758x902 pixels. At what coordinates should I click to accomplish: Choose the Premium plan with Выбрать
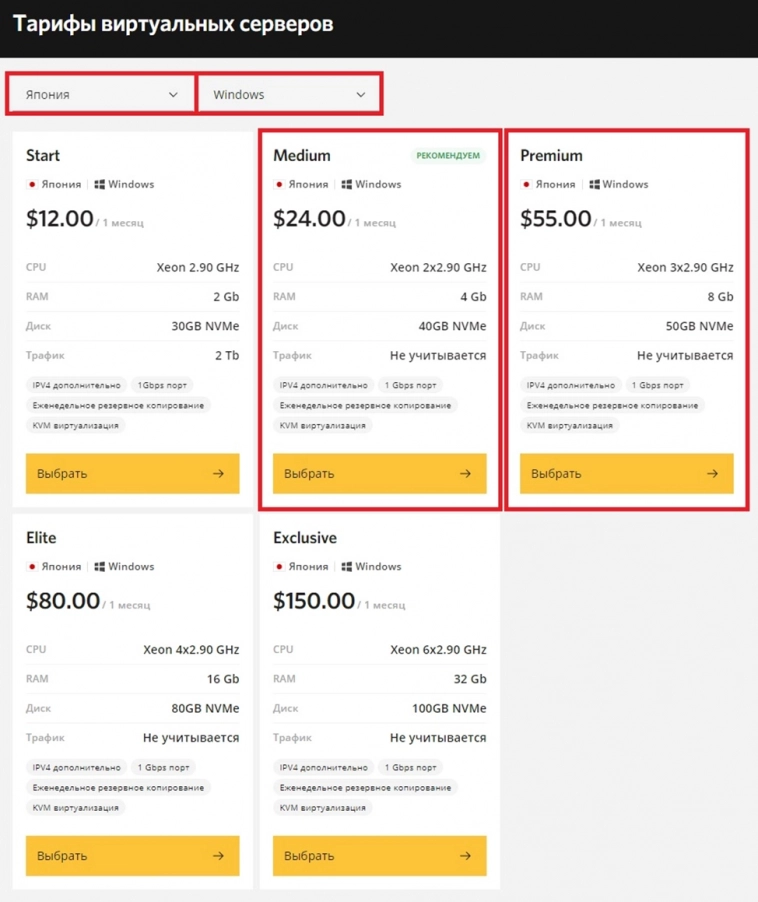tap(626, 474)
